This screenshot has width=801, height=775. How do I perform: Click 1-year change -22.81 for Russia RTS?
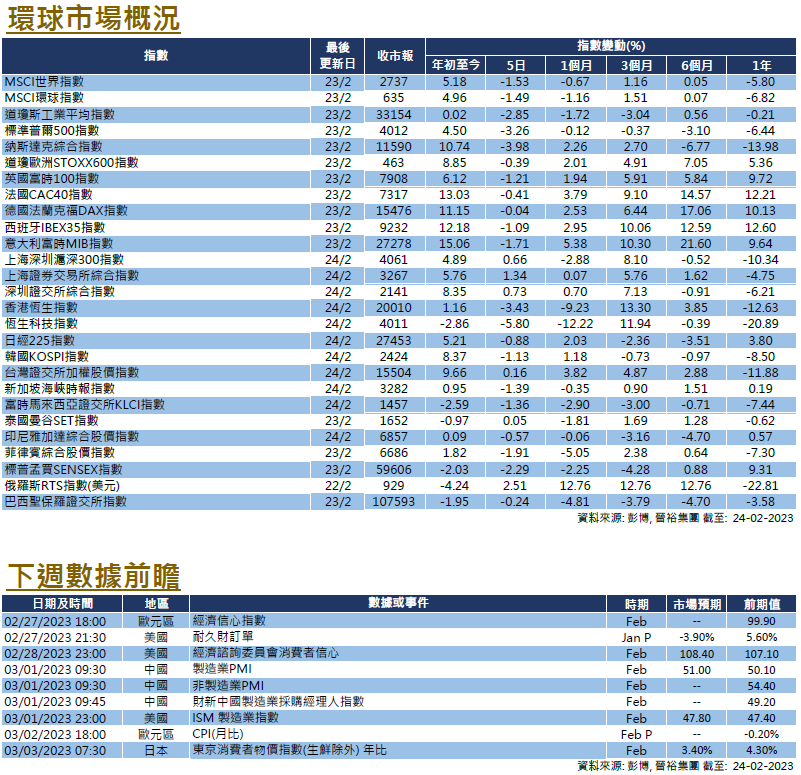tap(761, 485)
